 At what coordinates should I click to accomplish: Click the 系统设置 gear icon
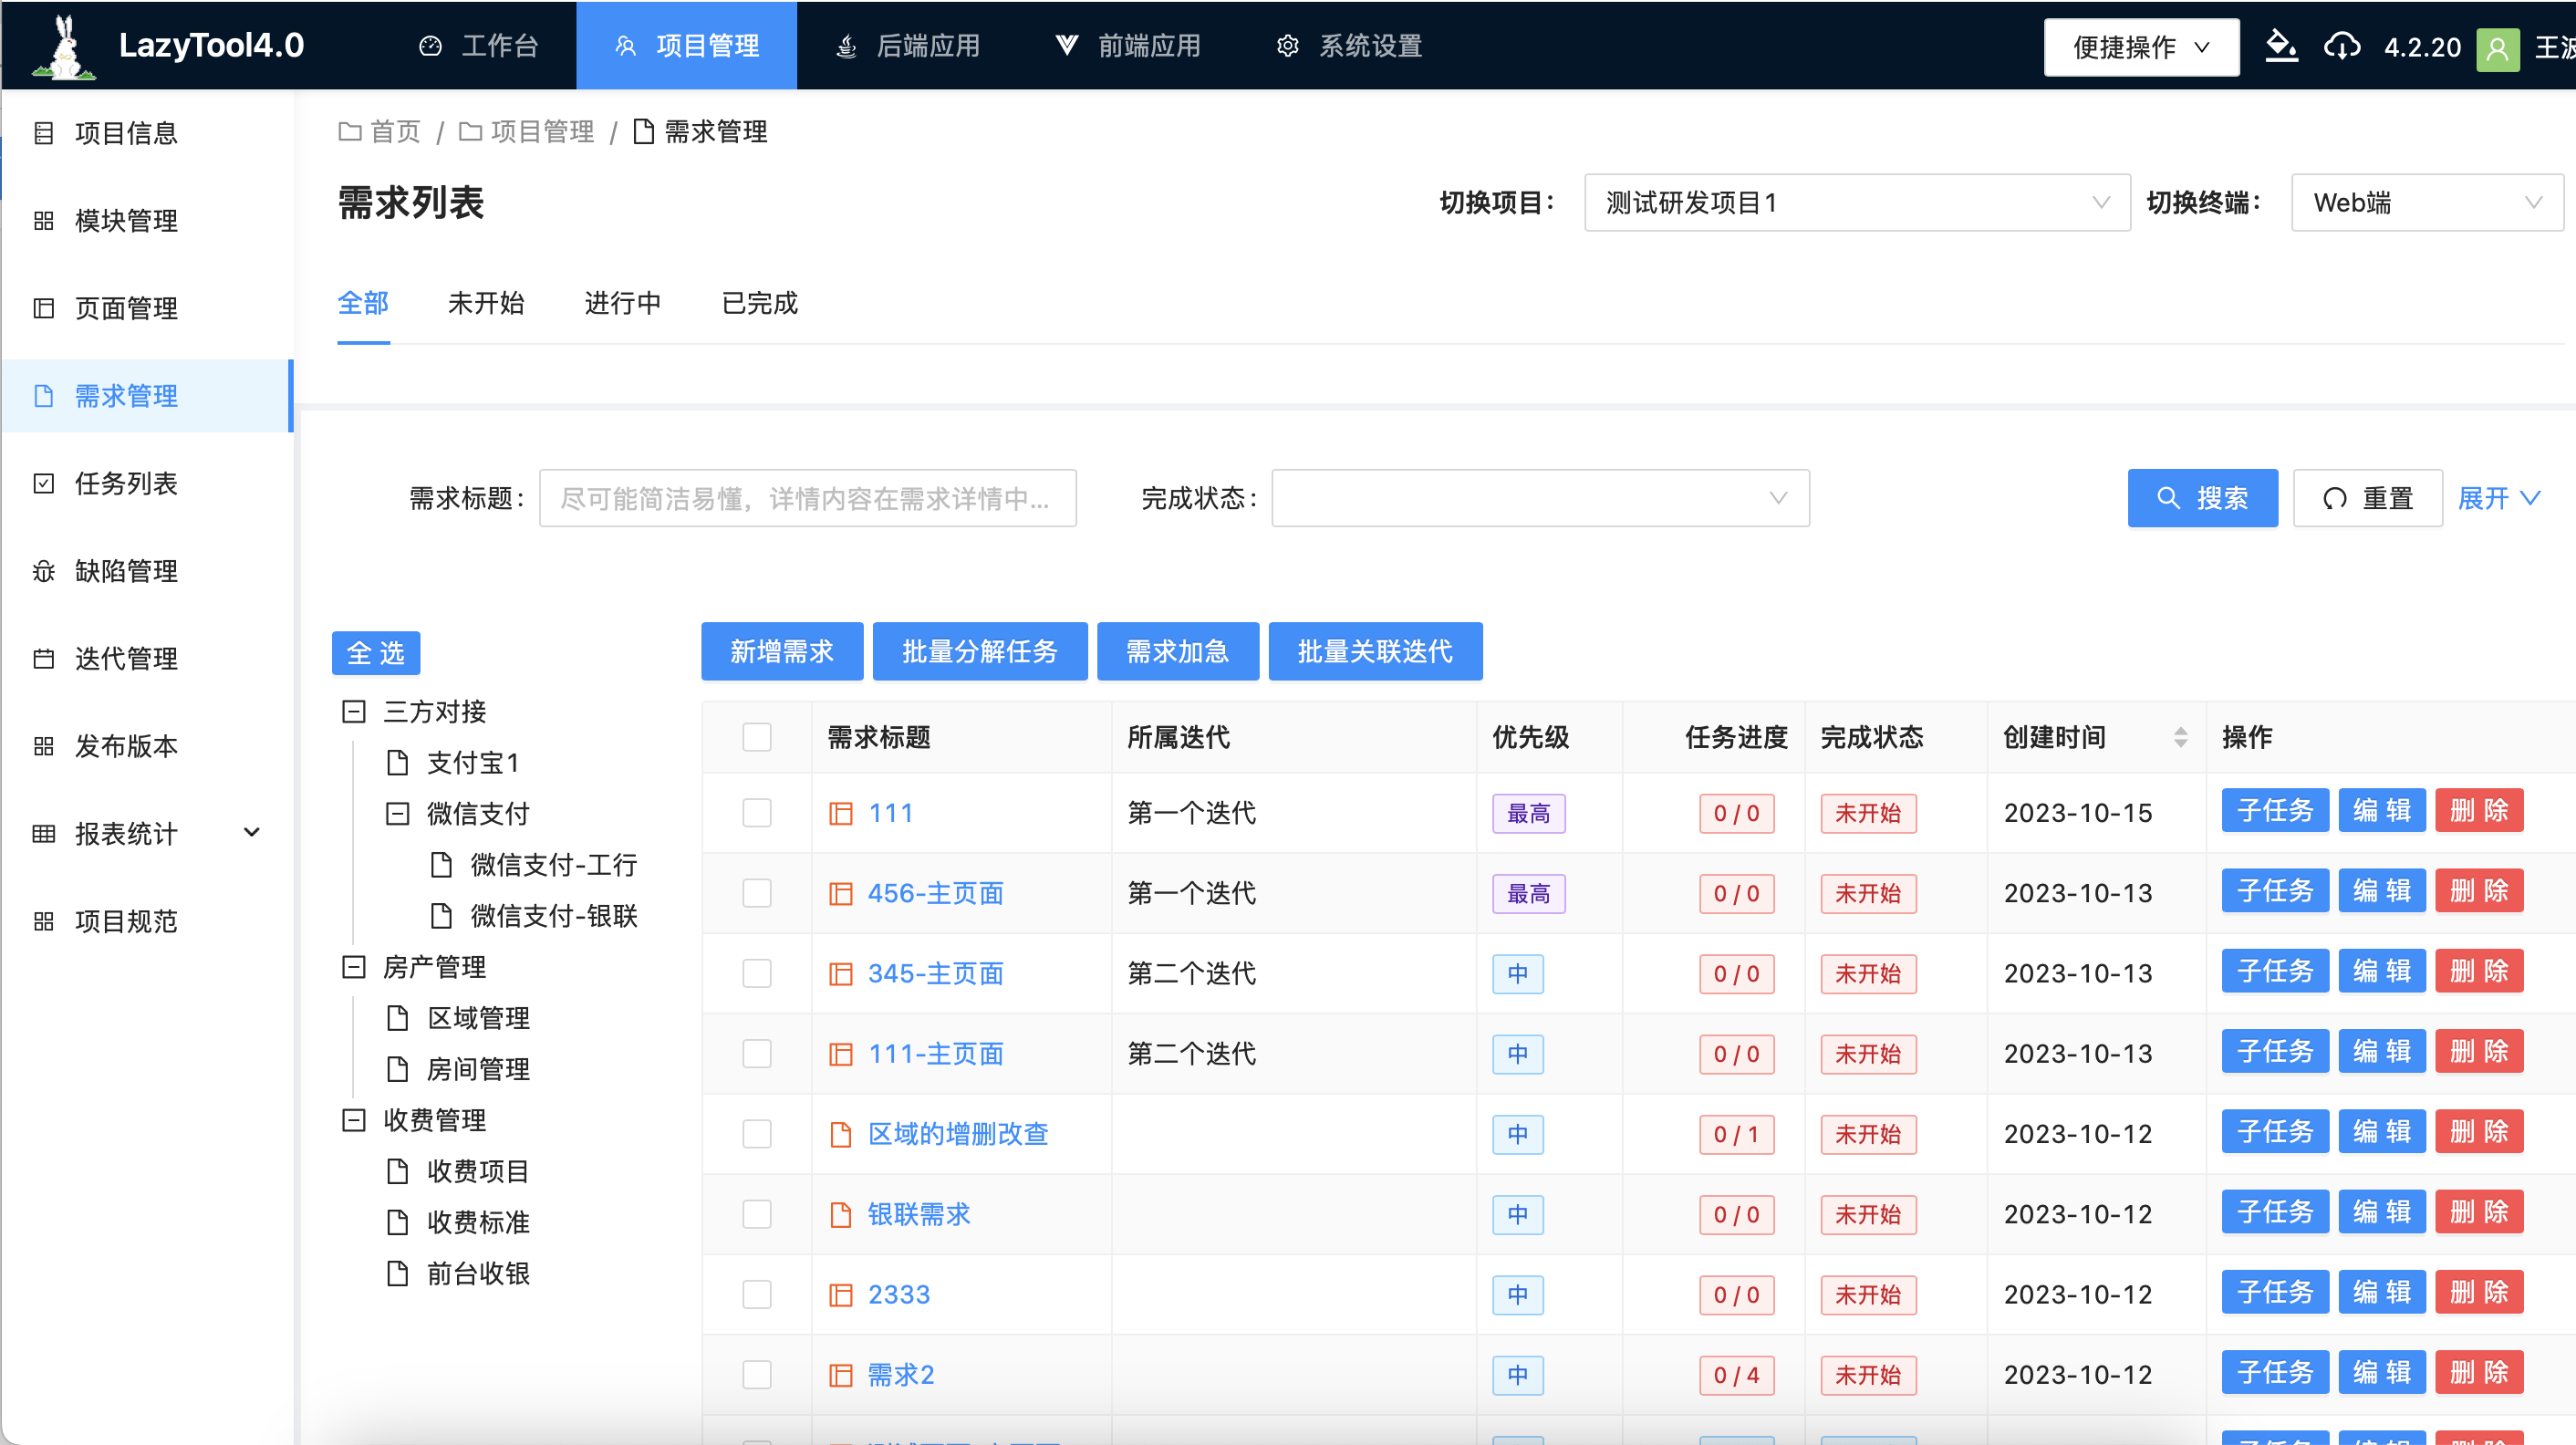tap(1288, 46)
